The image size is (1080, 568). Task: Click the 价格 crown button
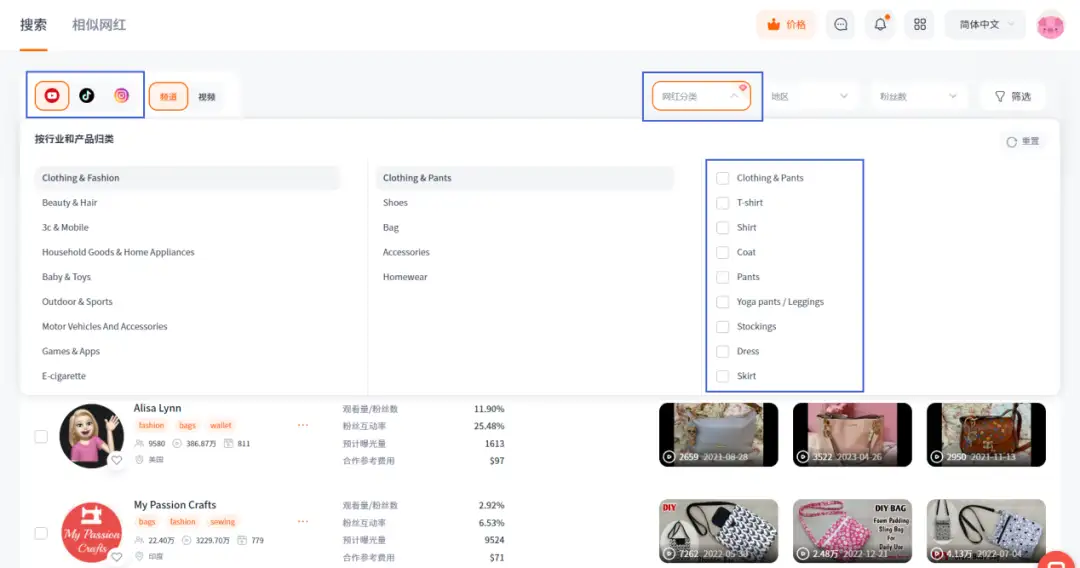pyautogui.click(x=786, y=25)
